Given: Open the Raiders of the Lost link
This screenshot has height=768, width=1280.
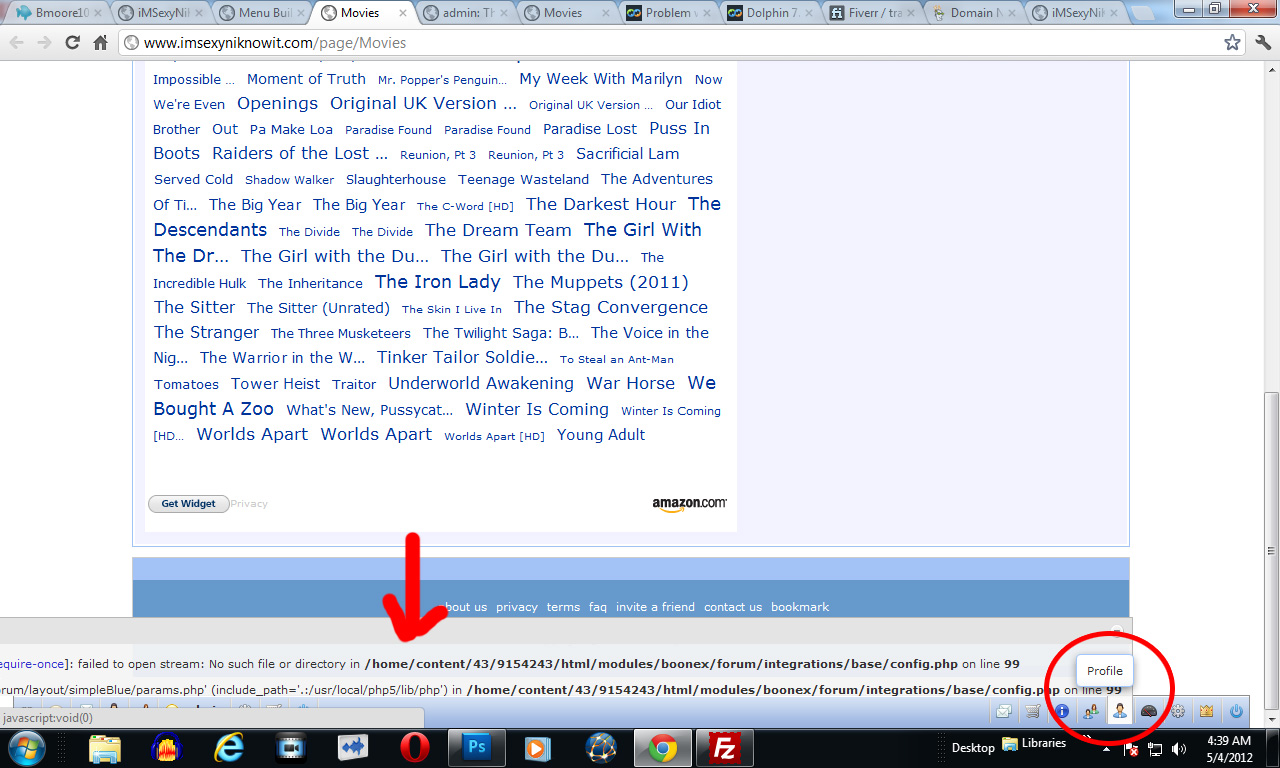Looking at the screenshot, I should 300,154.
